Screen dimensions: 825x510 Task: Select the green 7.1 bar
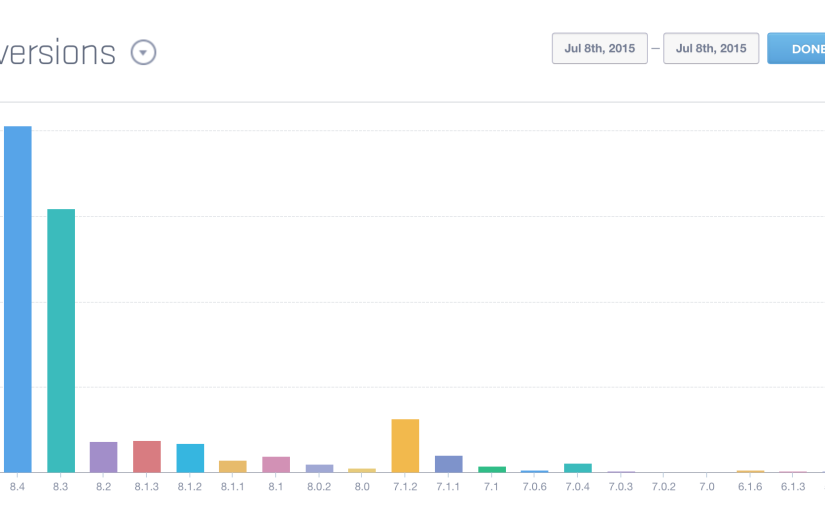coord(492,469)
